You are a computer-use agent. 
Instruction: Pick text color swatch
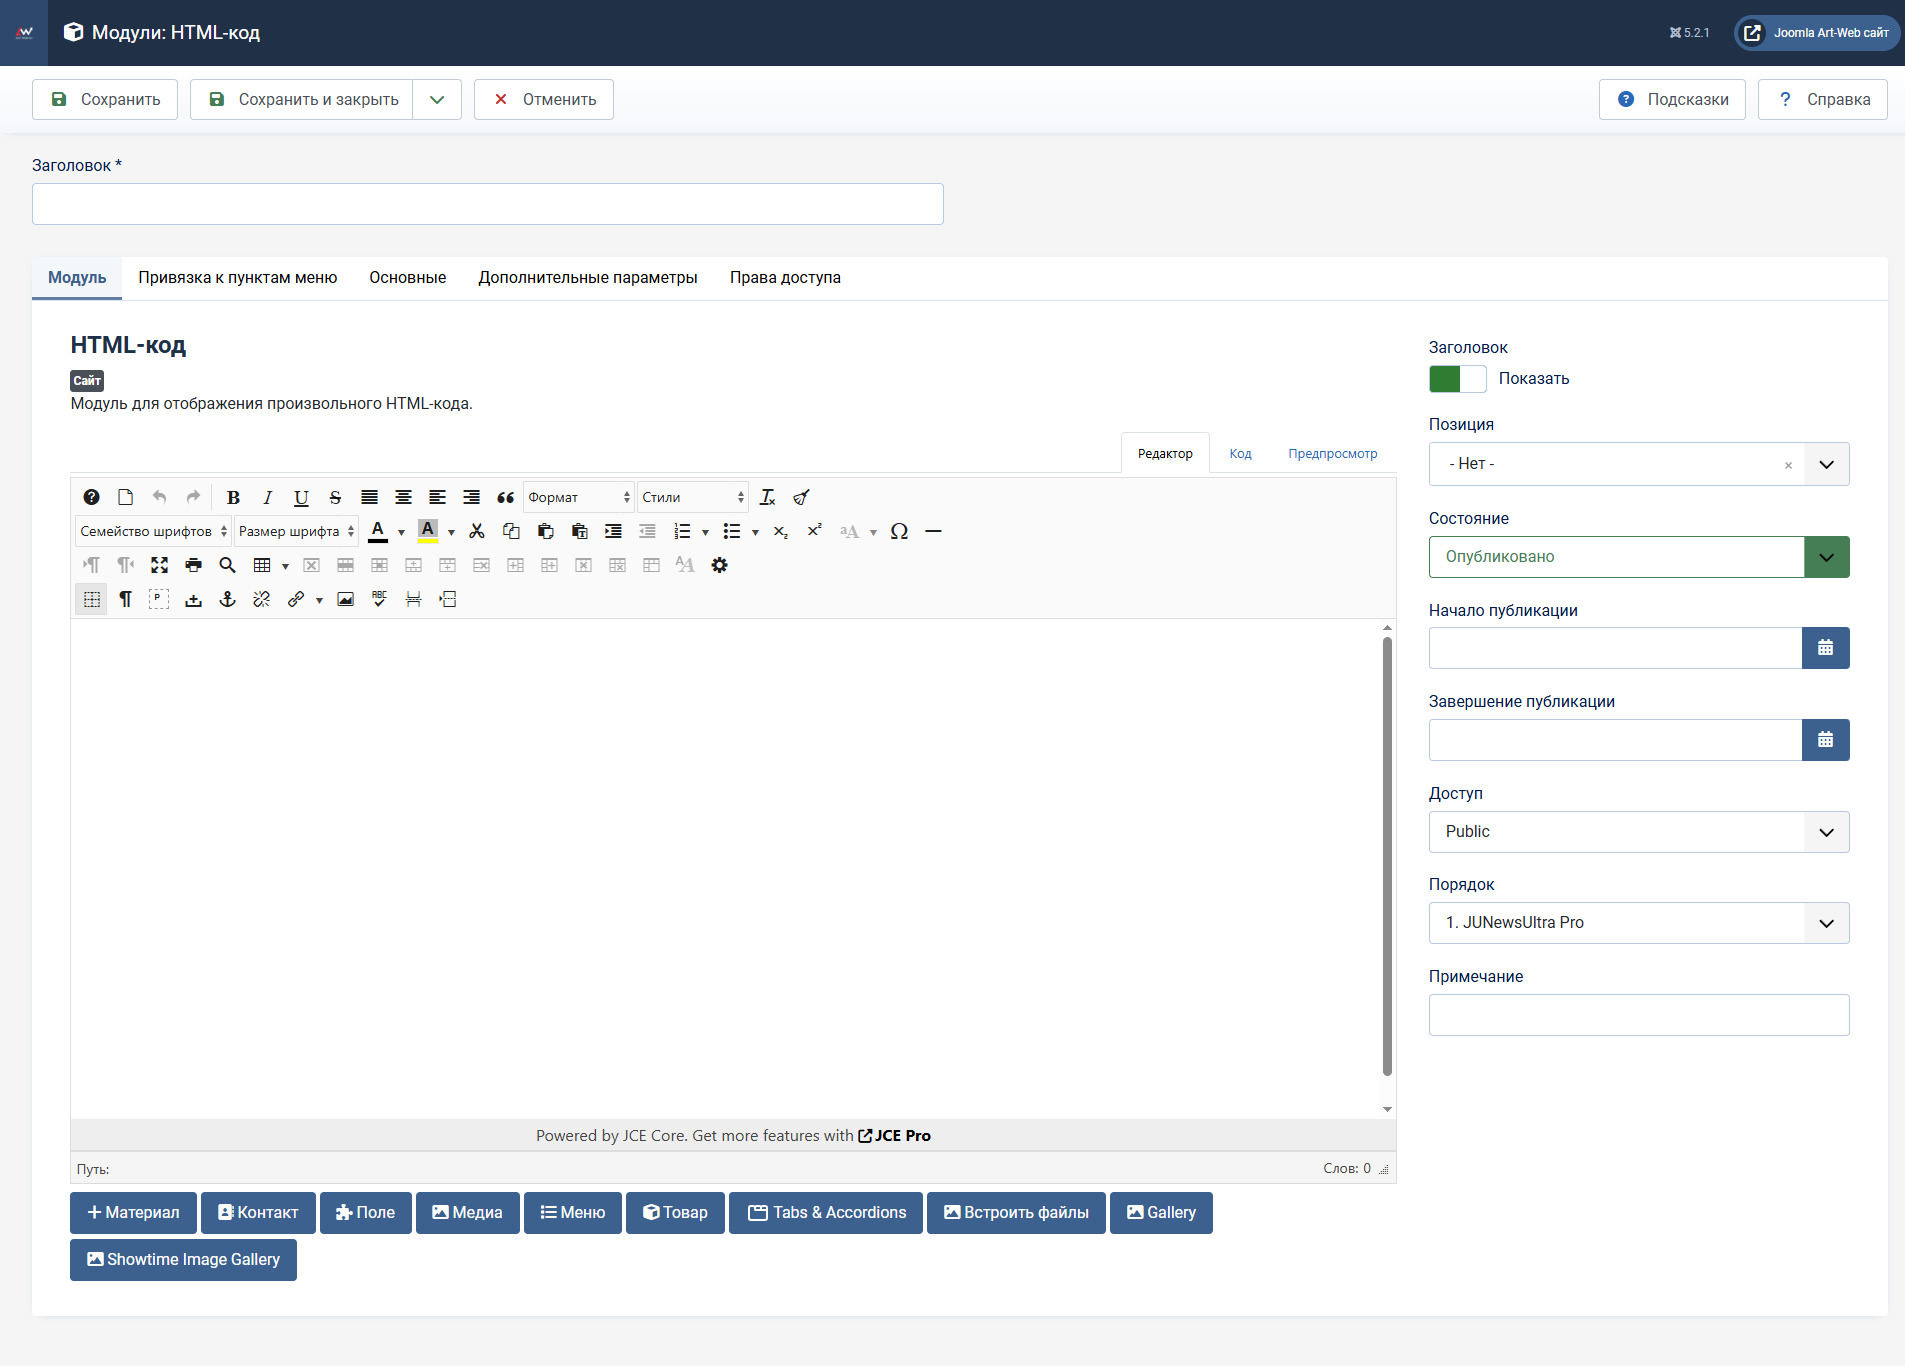378,531
